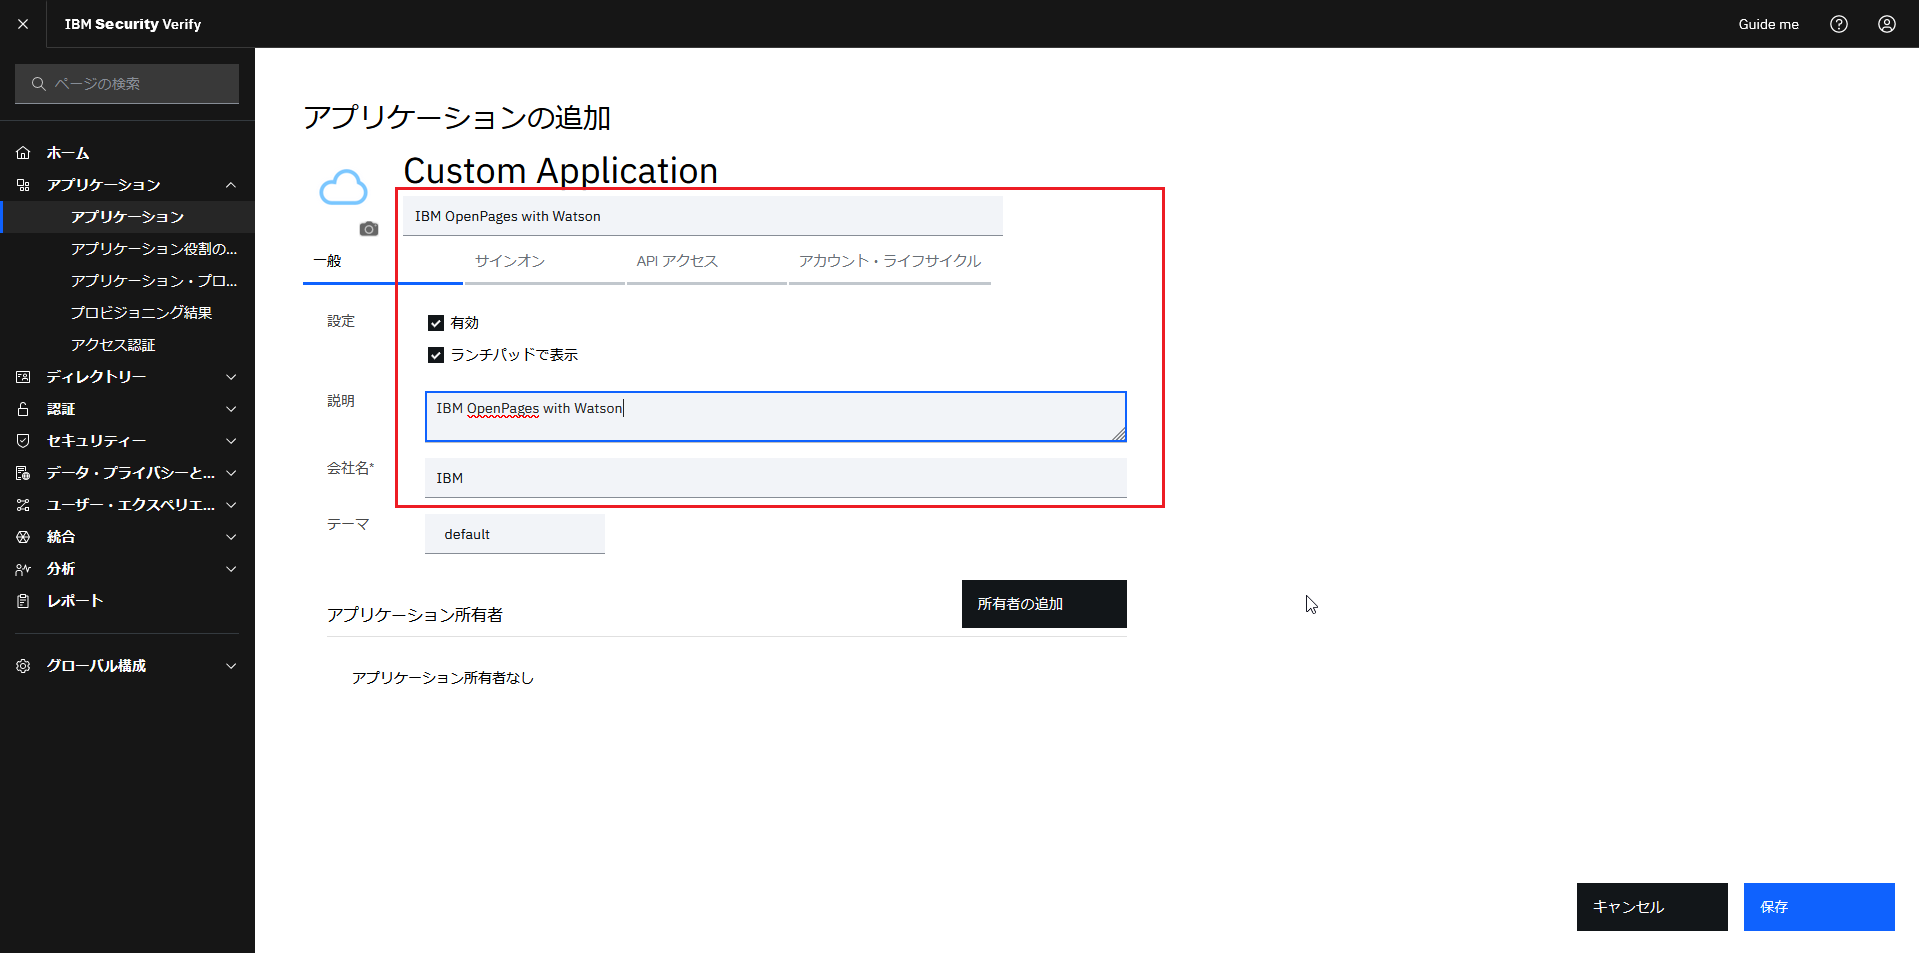The image size is (1919, 953).
Task: Click the 説明 description text area
Action: [x=776, y=416]
